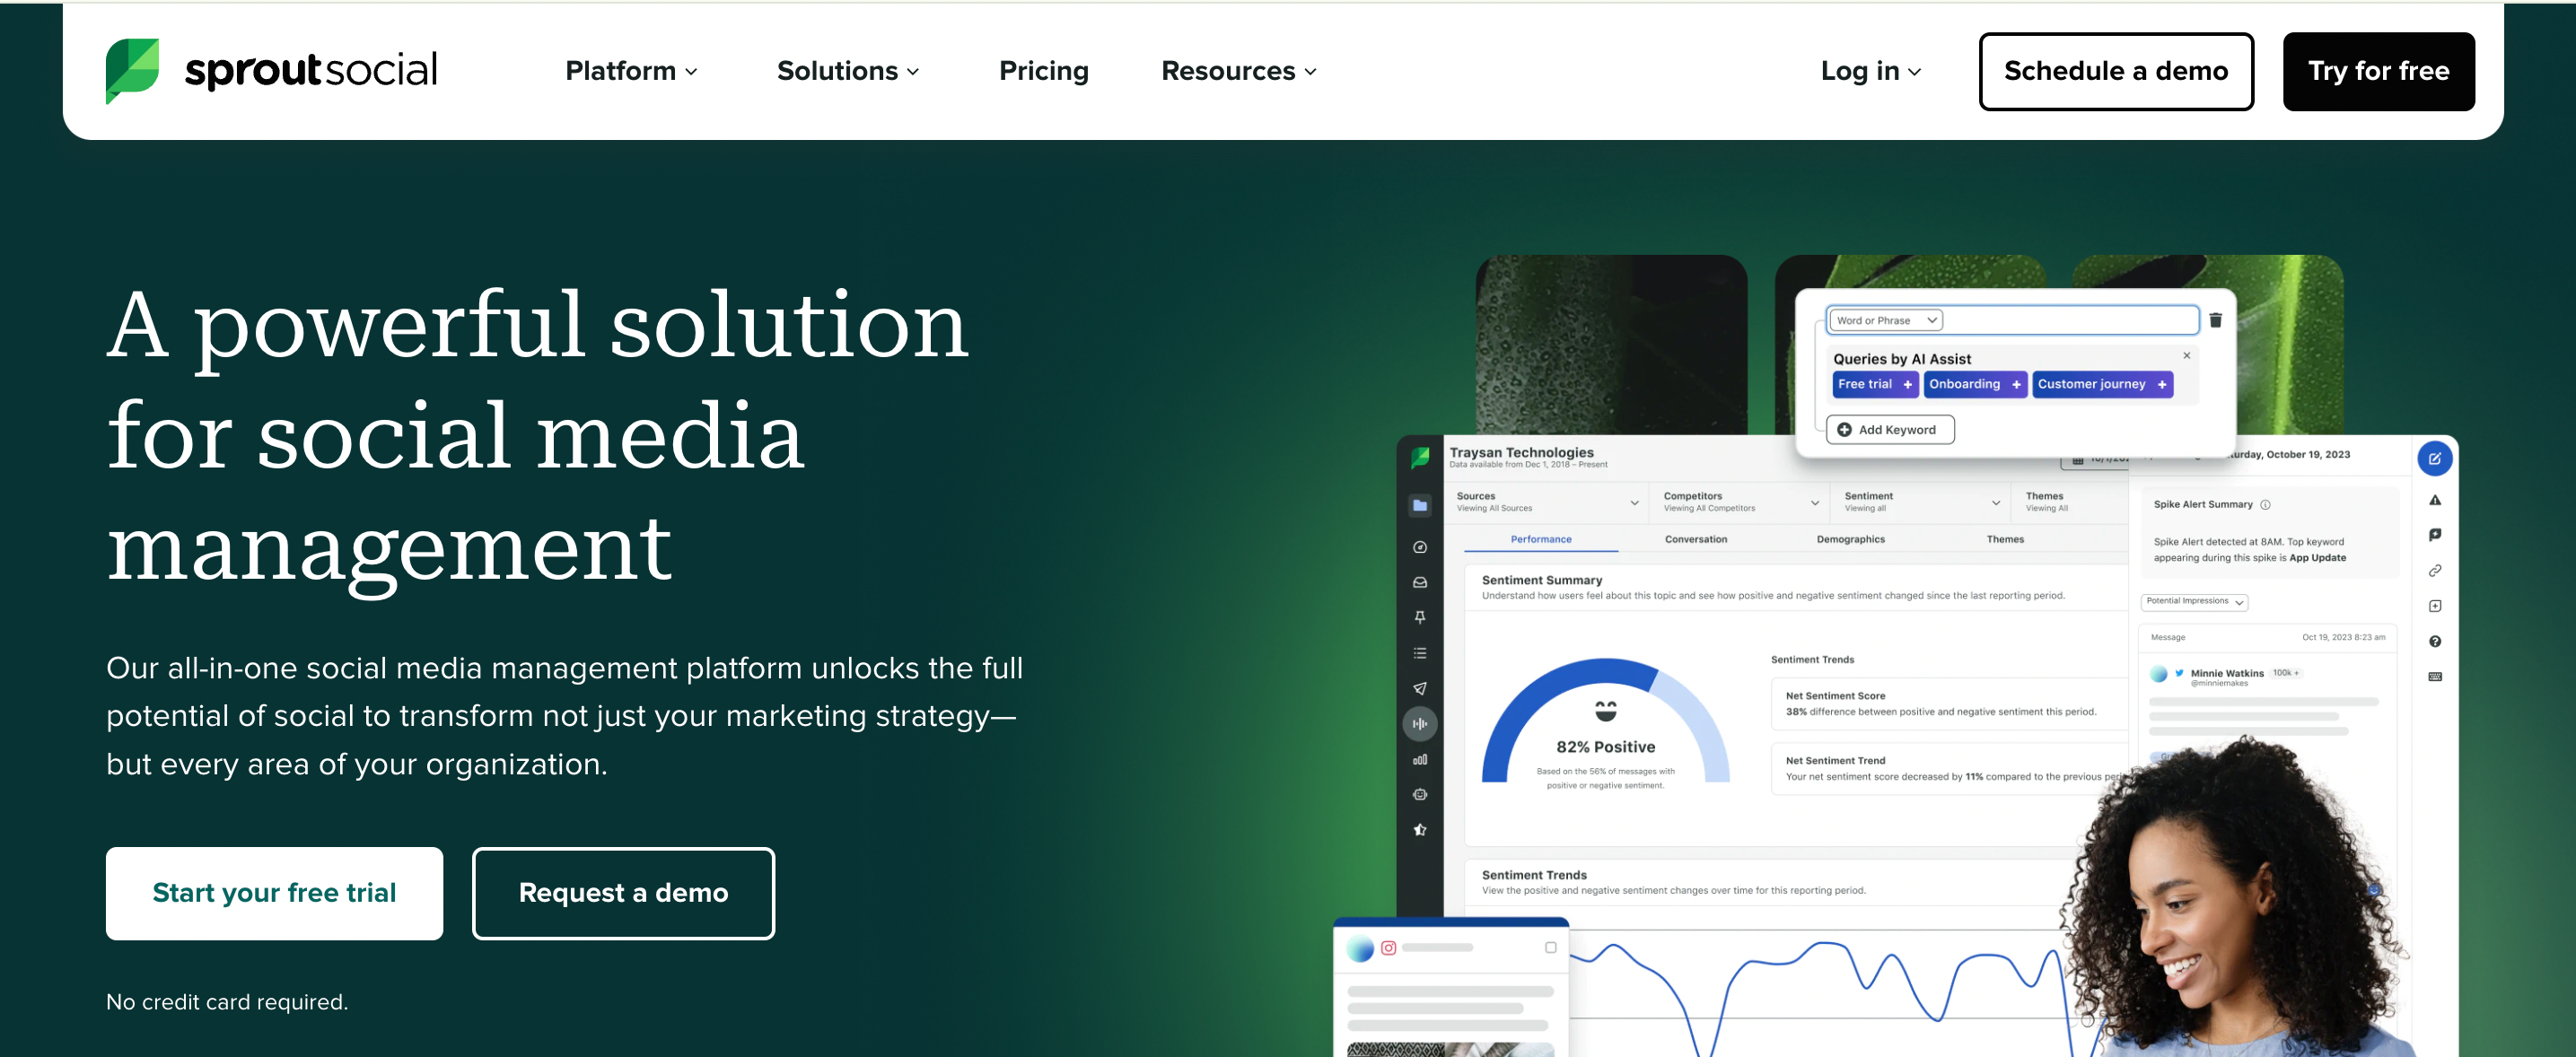Viewport: 2576px width, 1057px height.
Task: Open the Reports bar chart icon
Action: 1420,760
